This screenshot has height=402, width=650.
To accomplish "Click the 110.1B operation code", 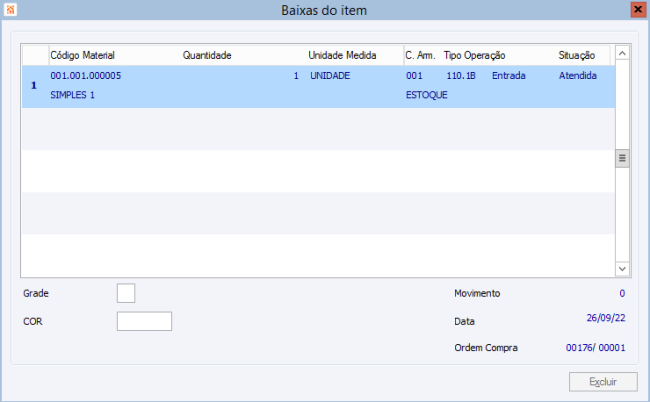I will tap(461, 75).
